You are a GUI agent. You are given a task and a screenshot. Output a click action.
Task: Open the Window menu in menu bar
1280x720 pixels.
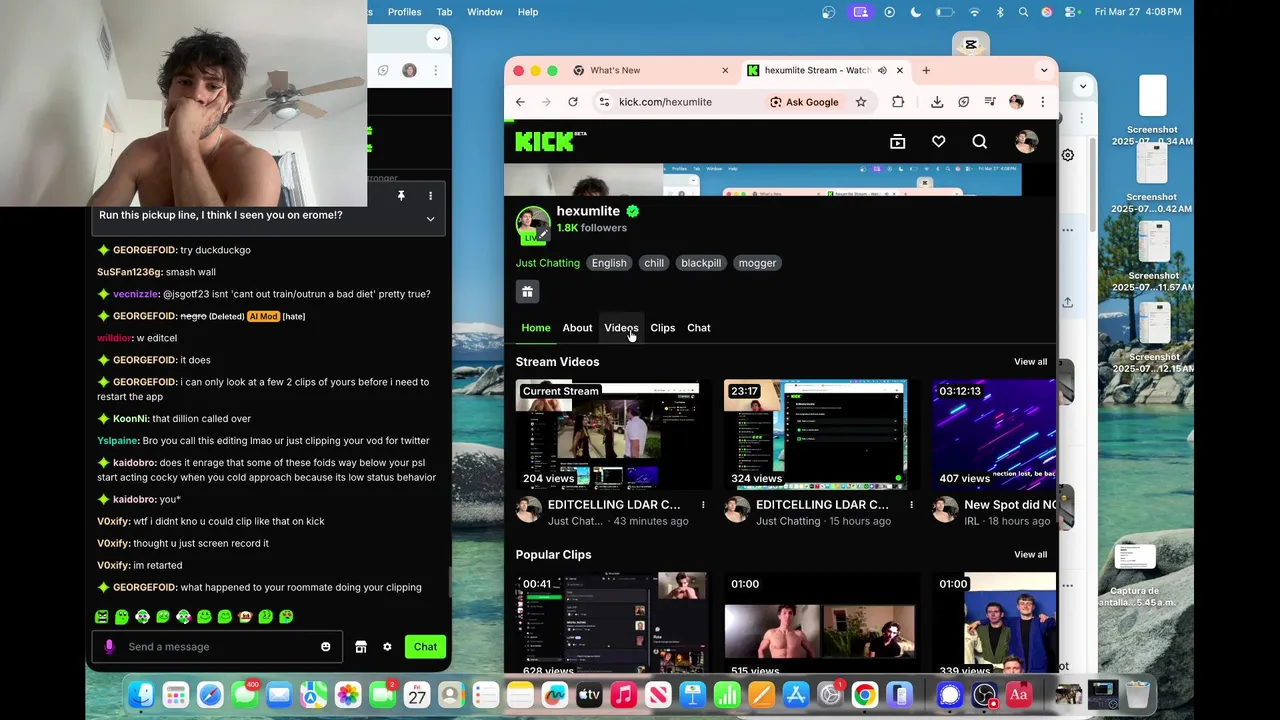485,12
